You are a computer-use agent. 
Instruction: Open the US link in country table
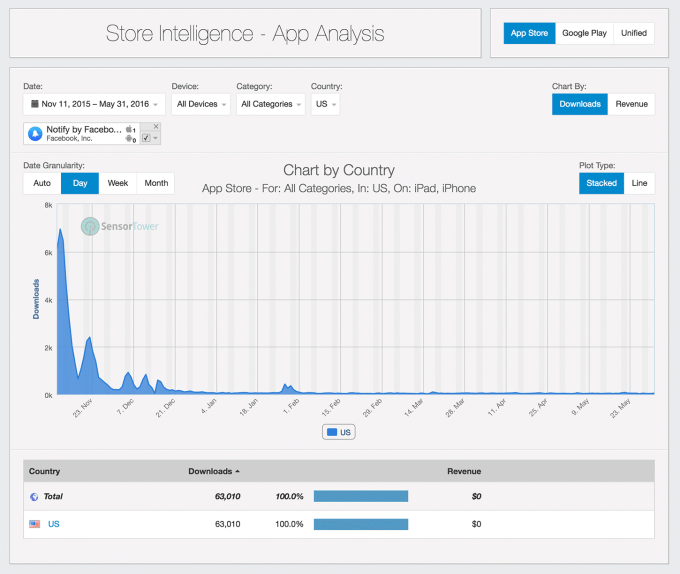(54, 523)
